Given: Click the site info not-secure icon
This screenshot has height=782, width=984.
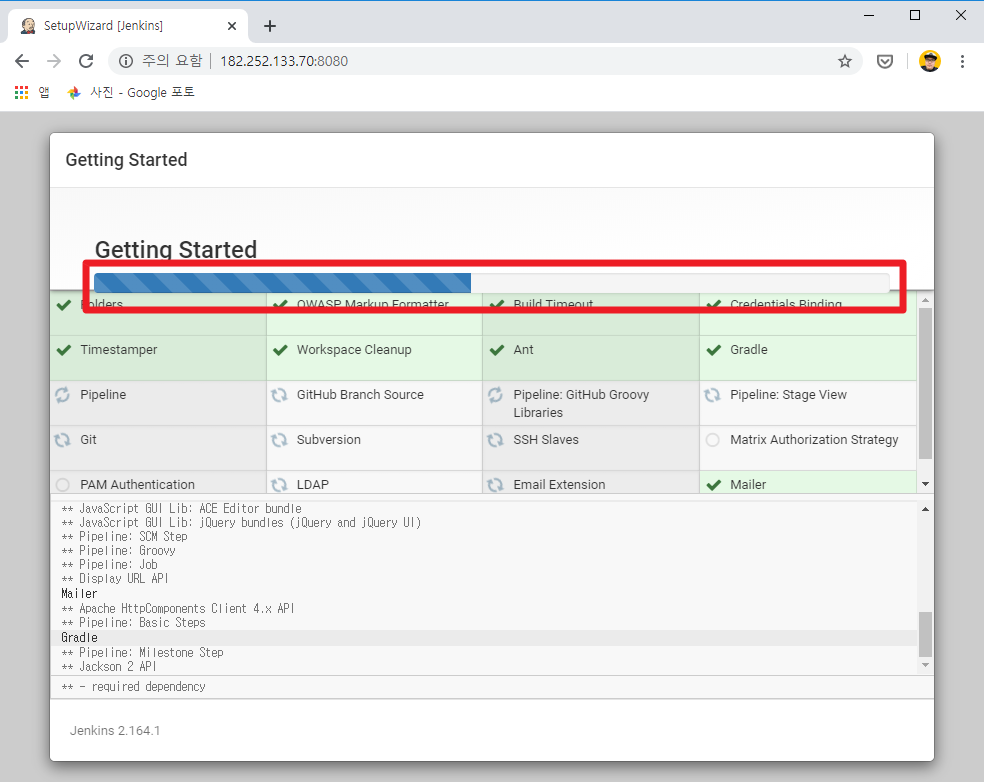Looking at the screenshot, I should 126,61.
